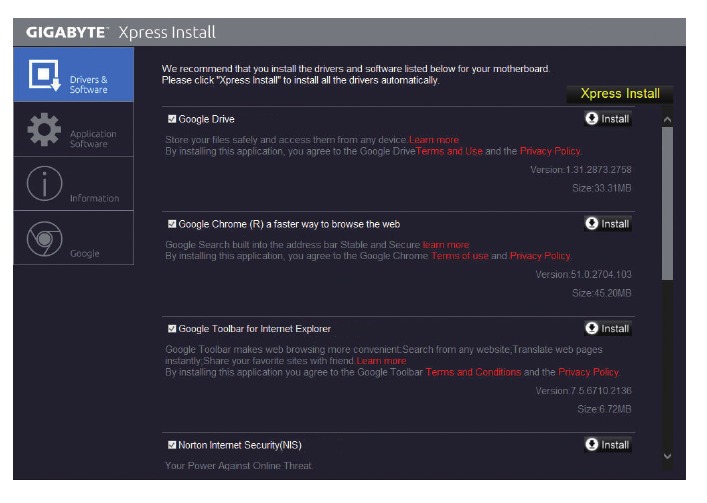Switch to the Information tab label
Viewport: 707px width, 503px height.
[x=94, y=198]
